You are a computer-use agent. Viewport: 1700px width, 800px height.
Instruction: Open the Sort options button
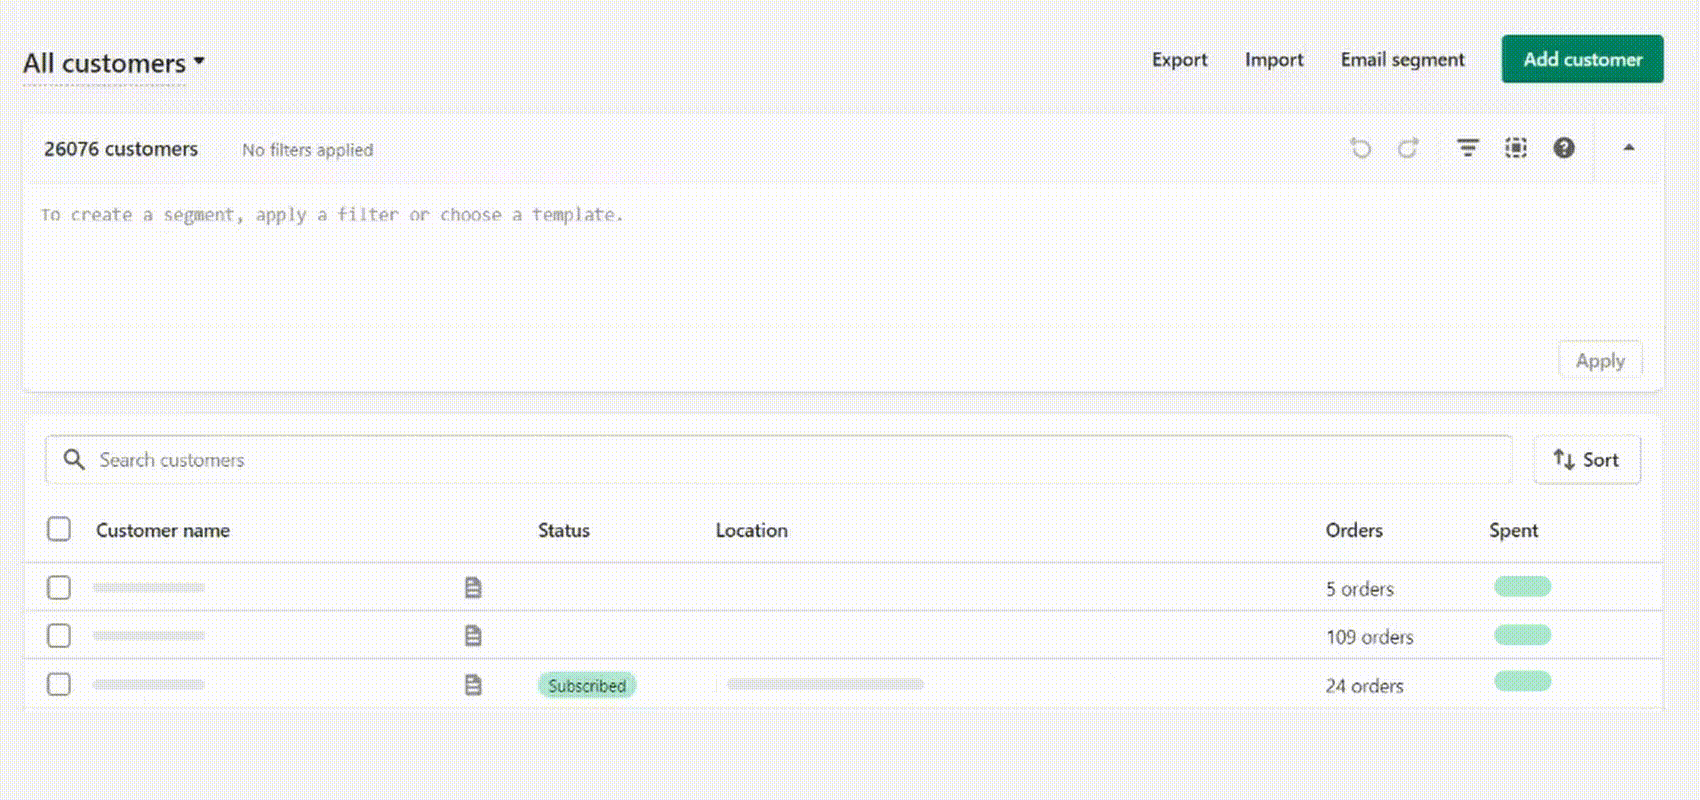[1587, 459]
